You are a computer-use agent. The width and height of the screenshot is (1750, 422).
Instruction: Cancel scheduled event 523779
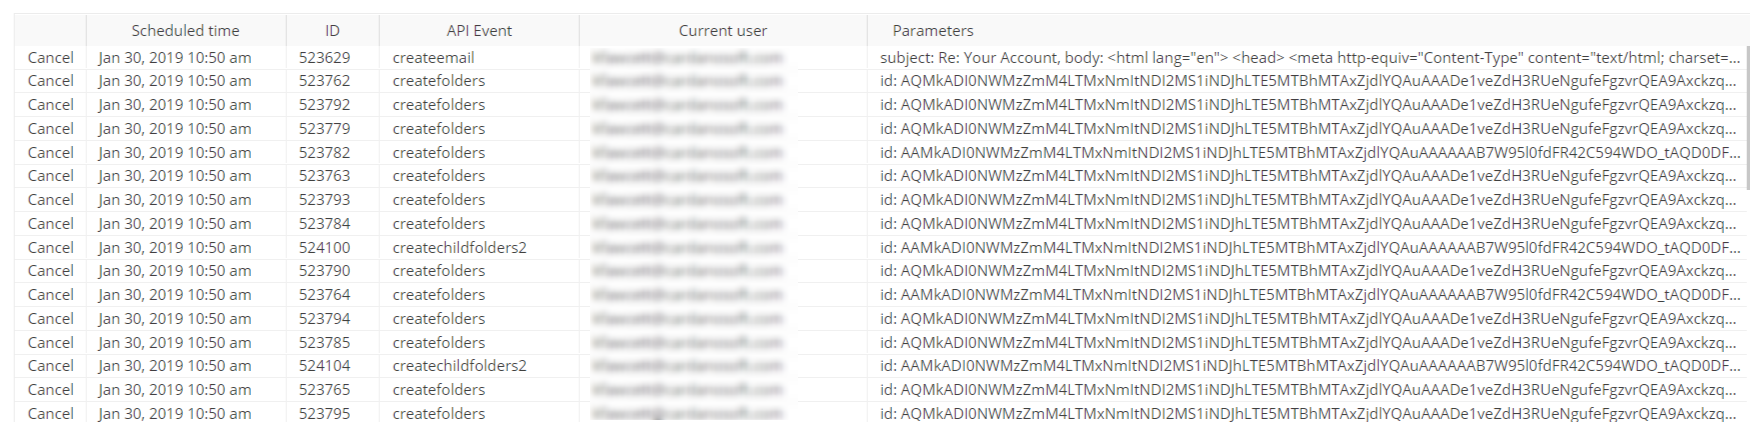pyautogui.click(x=50, y=129)
